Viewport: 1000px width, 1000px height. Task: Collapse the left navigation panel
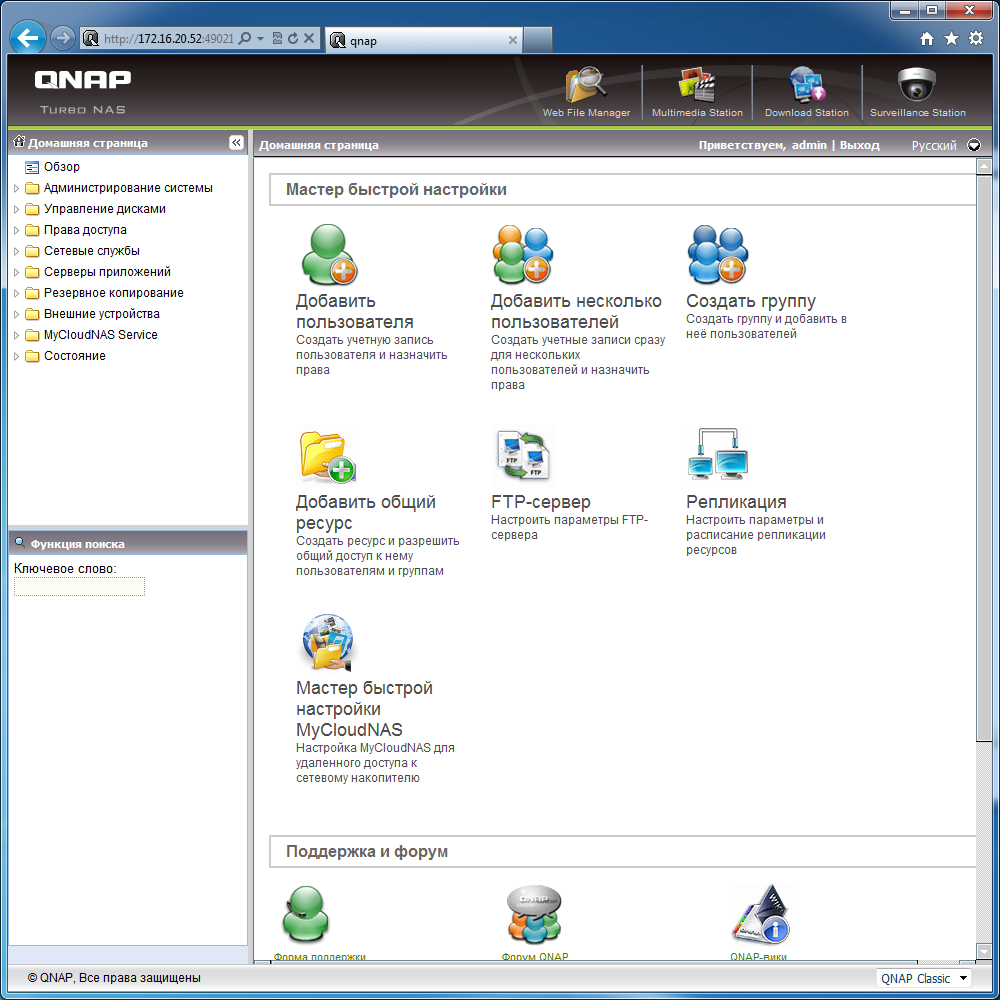click(236, 142)
